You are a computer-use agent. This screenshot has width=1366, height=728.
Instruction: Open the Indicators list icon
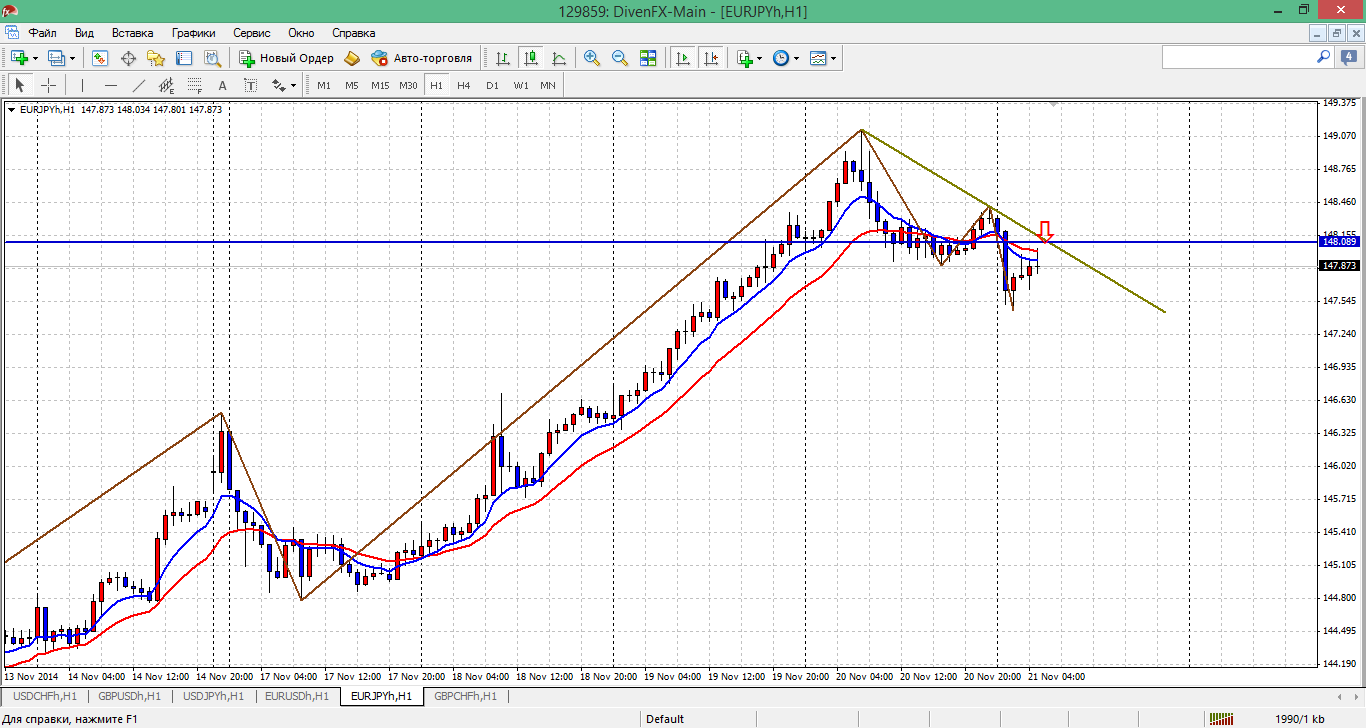tap(744, 58)
